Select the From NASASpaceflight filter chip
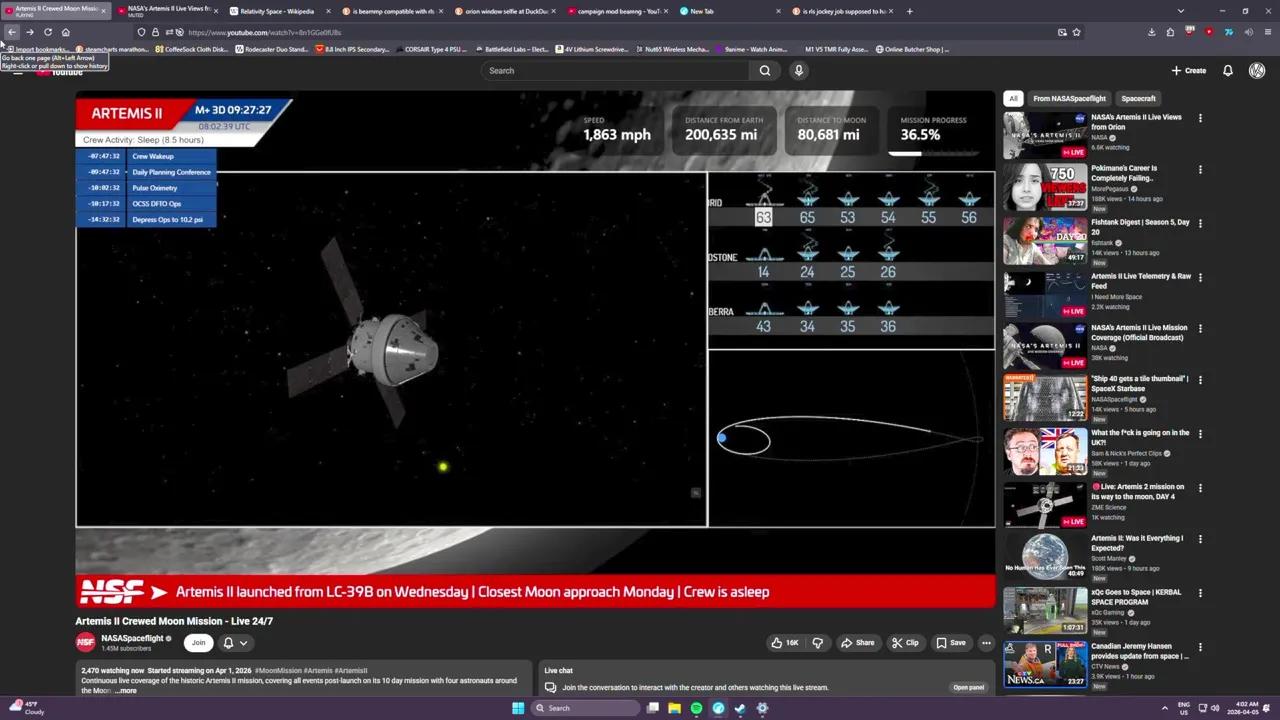The height and width of the screenshot is (720, 1280). pos(1069,99)
